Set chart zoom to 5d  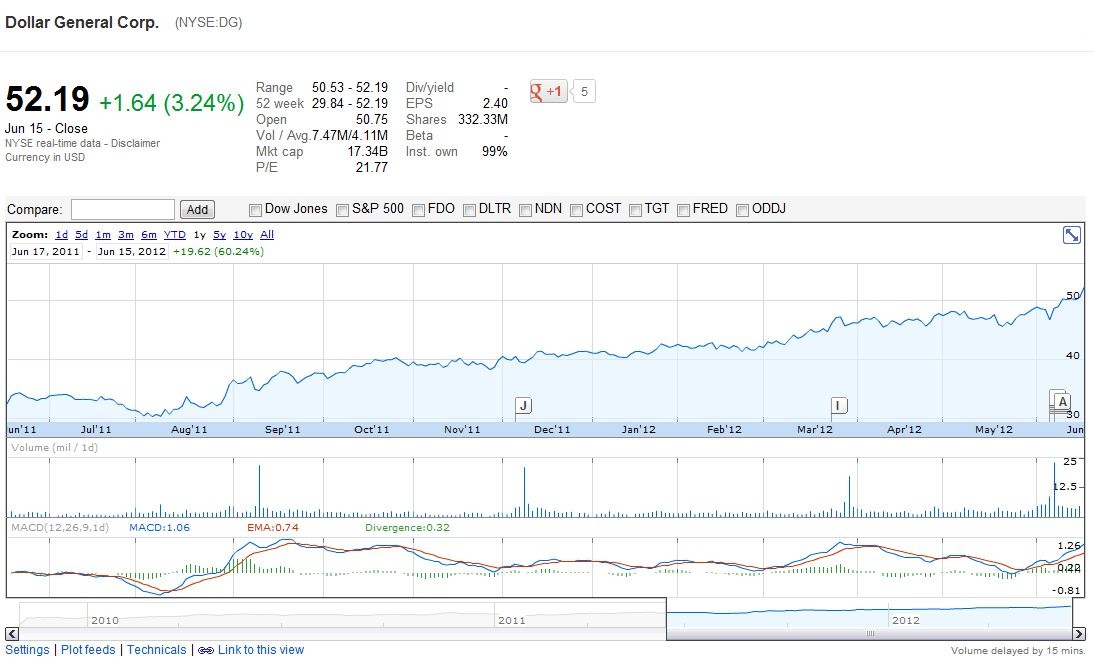(x=82, y=235)
